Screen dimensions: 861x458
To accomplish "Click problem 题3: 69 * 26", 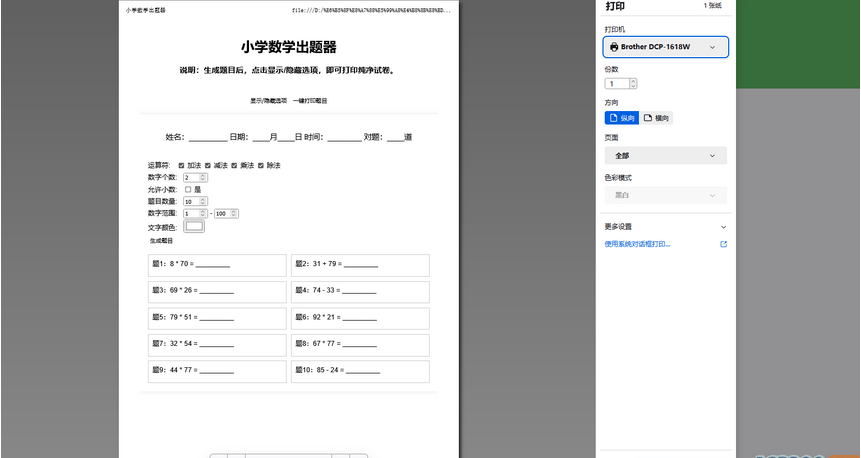I will tap(217, 292).
